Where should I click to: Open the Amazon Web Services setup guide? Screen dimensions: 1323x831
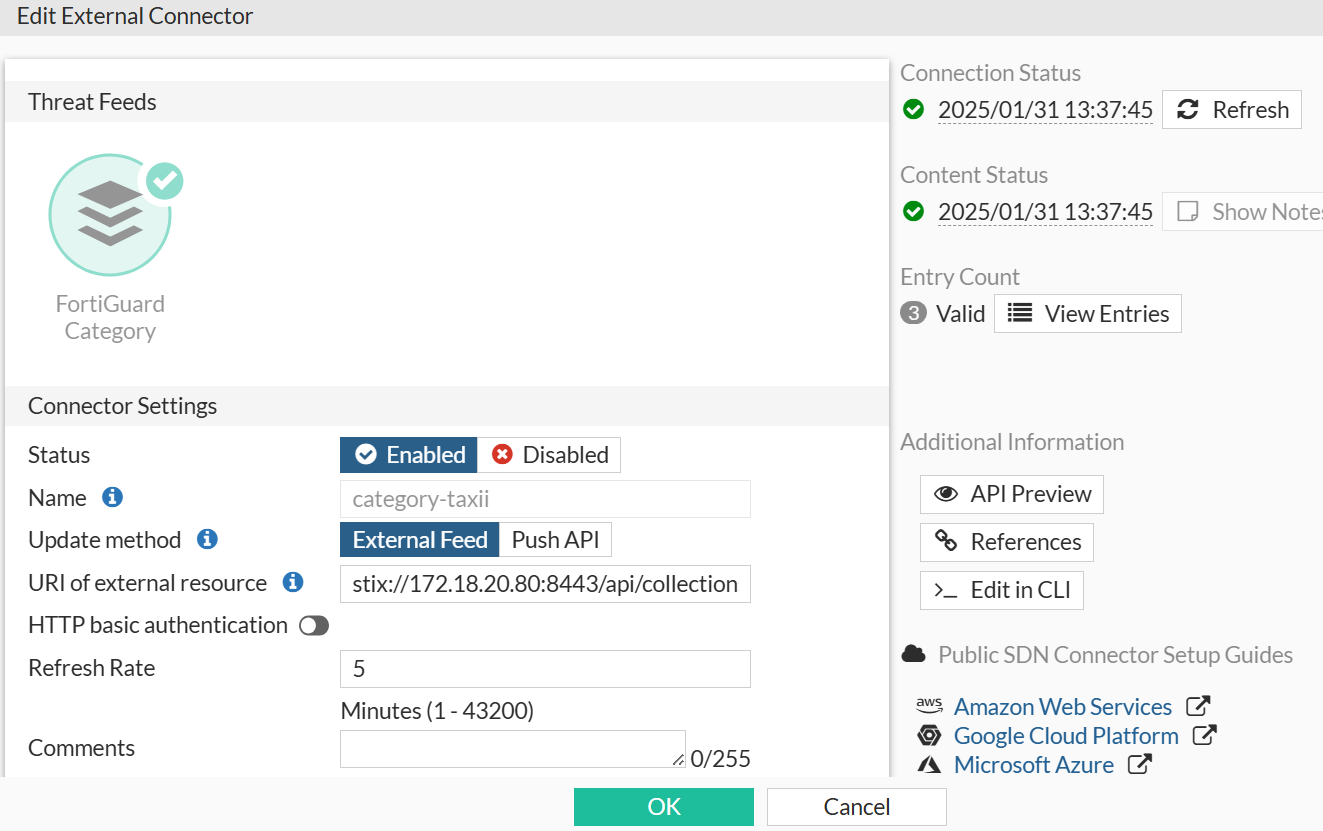coord(1063,706)
